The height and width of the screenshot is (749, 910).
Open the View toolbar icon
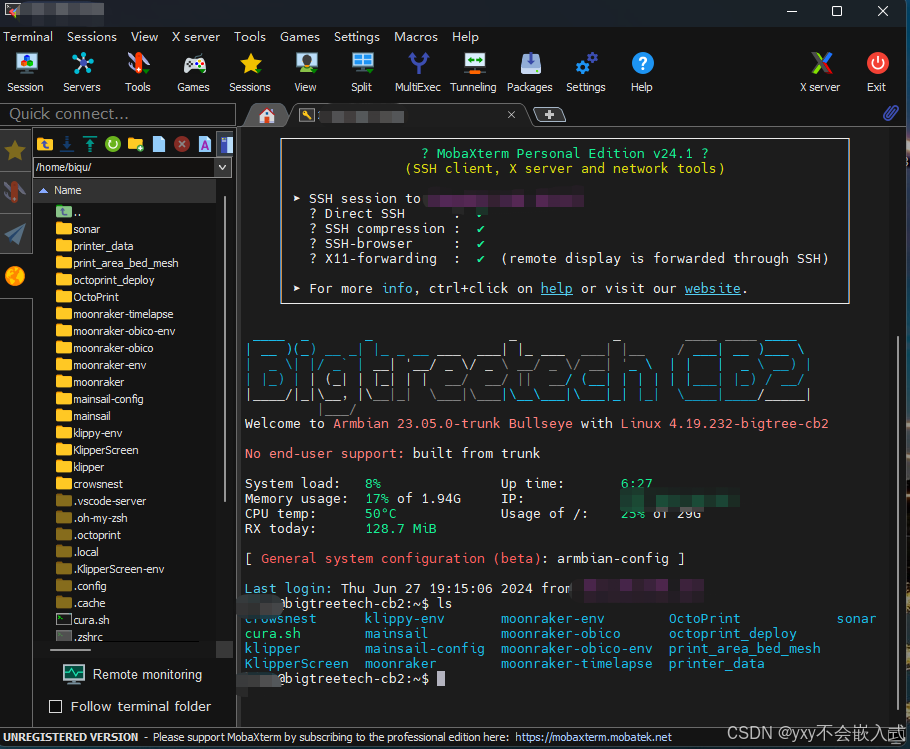point(306,73)
